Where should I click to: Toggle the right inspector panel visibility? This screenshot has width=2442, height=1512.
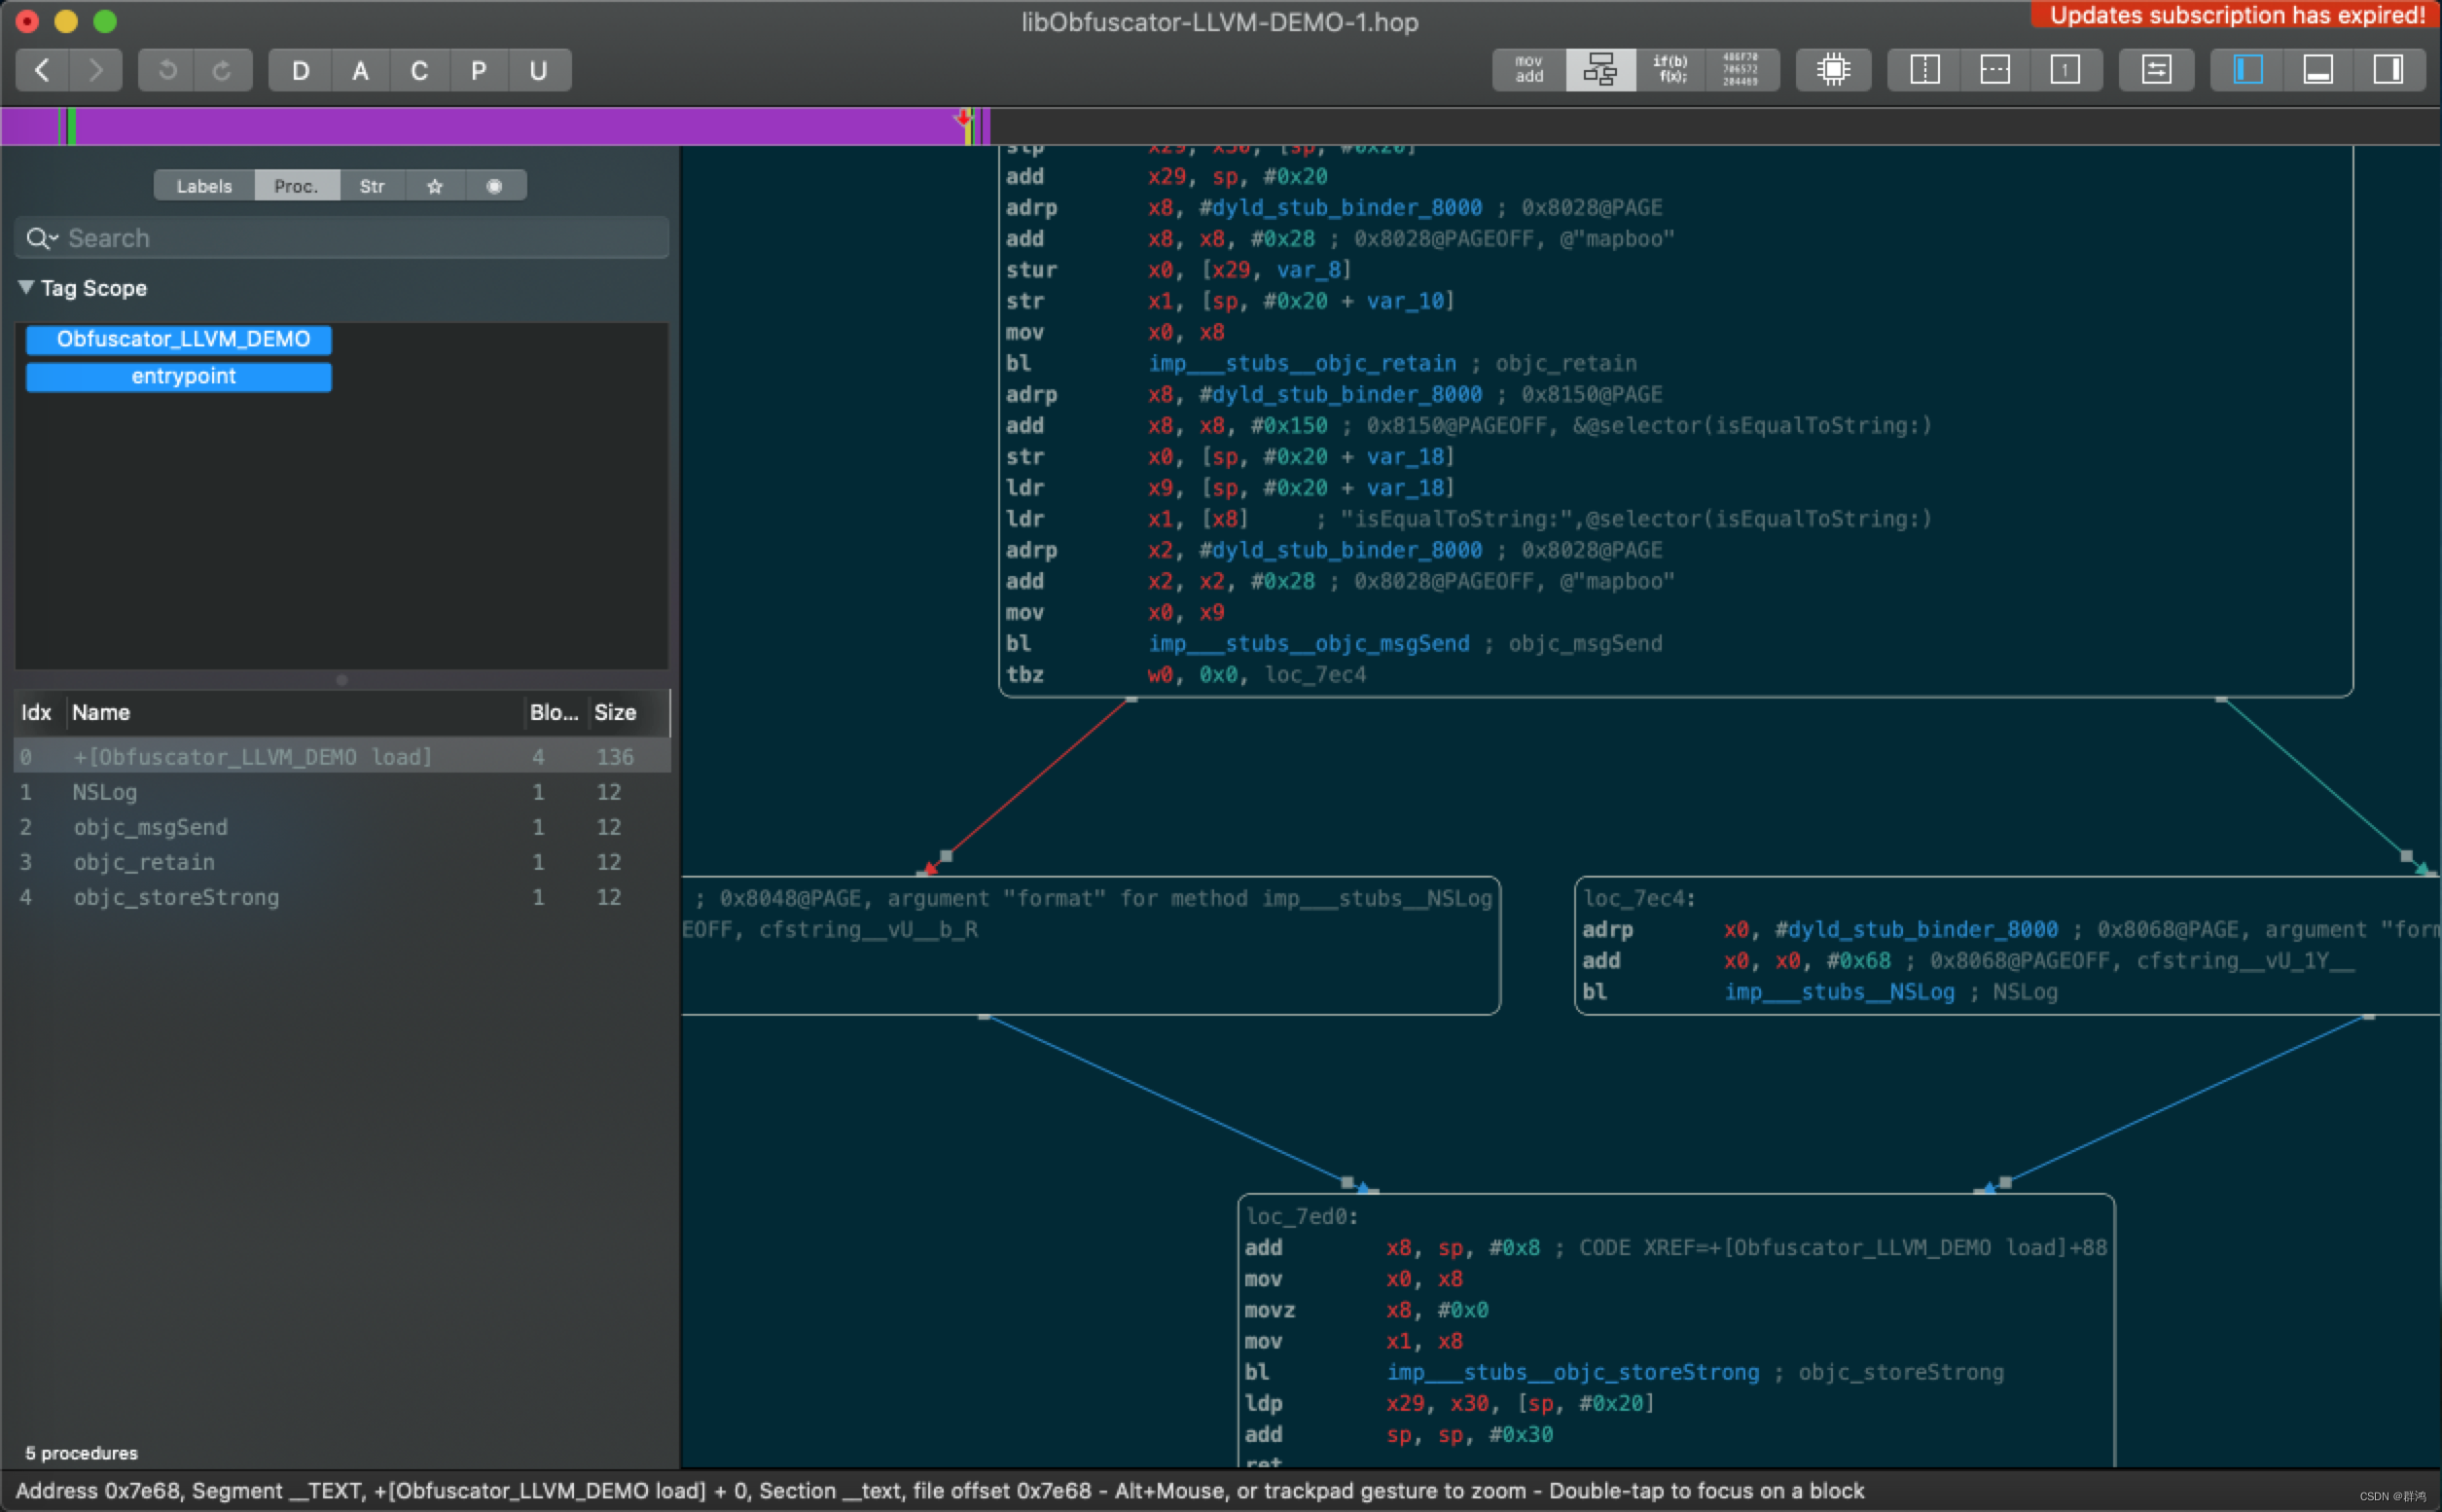click(x=2388, y=70)
